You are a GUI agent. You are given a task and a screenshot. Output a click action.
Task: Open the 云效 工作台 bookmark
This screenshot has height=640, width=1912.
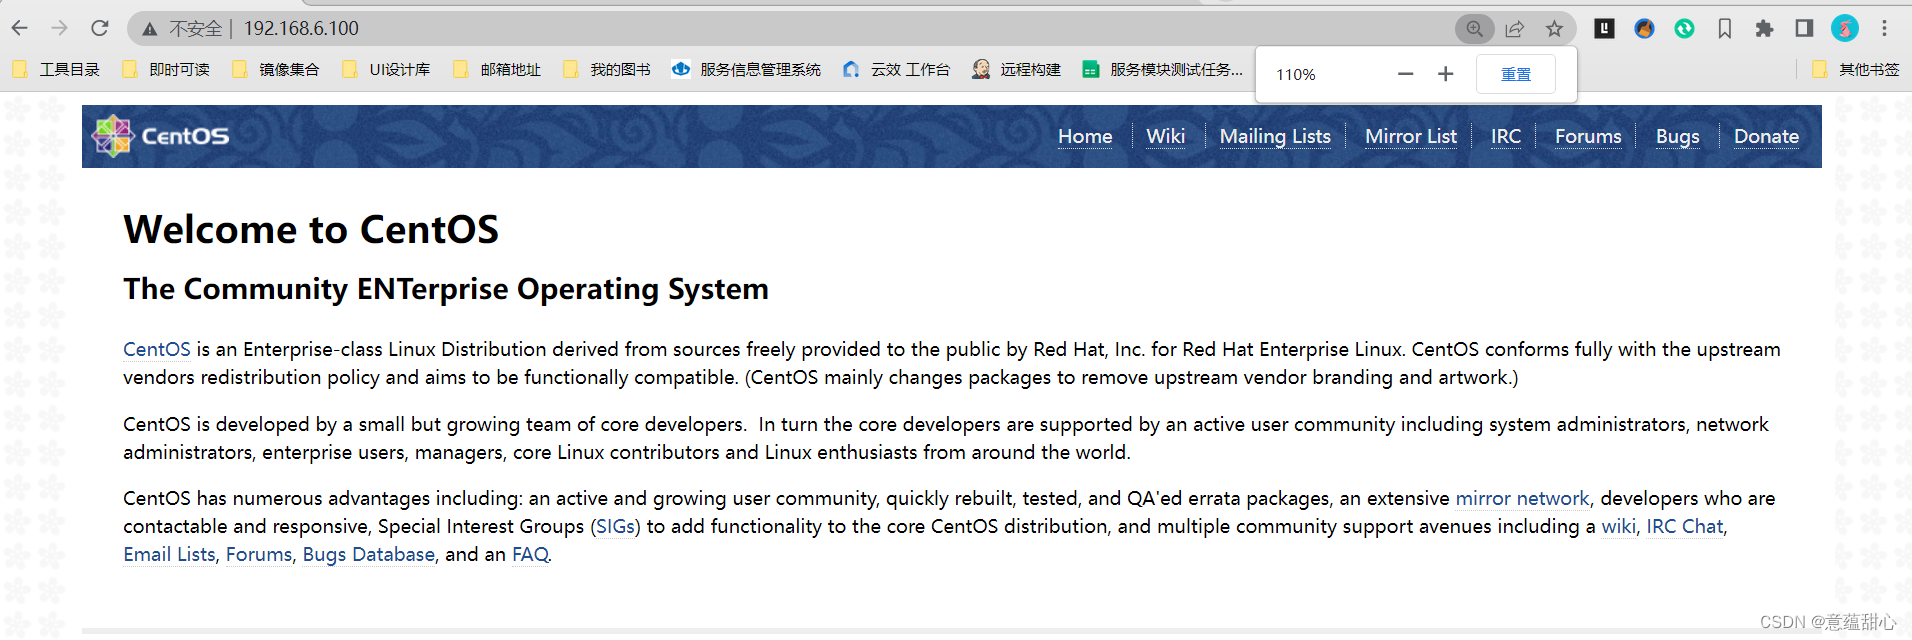pyautogui.click(x=897, y=69)
